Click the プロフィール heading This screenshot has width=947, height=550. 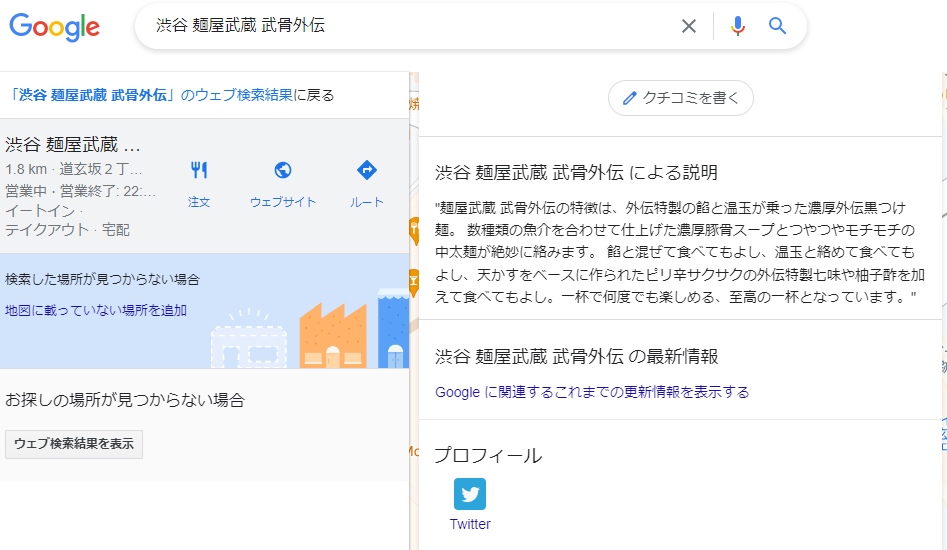click(x=488, y=455)
